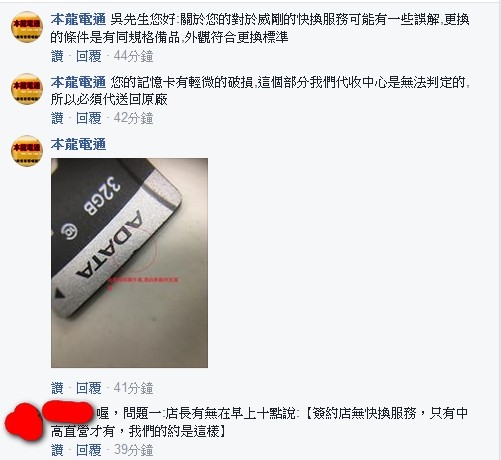This screenshot has height=460, width=501.
Task: Open 本龍電通 name link in second comment
Action: (78, 82)
